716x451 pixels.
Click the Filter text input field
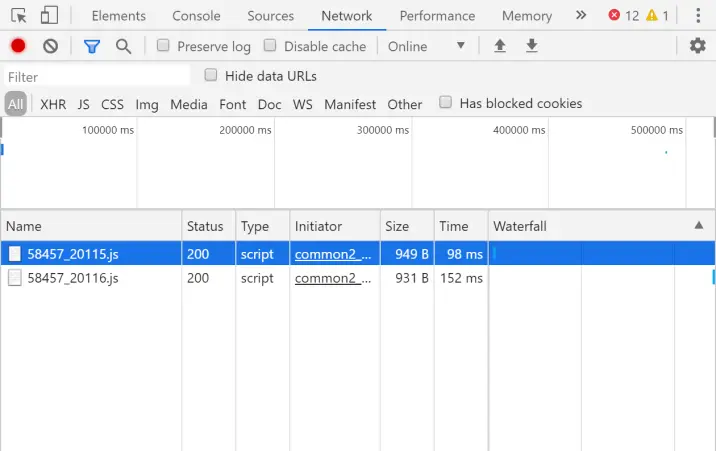point(96,76)
